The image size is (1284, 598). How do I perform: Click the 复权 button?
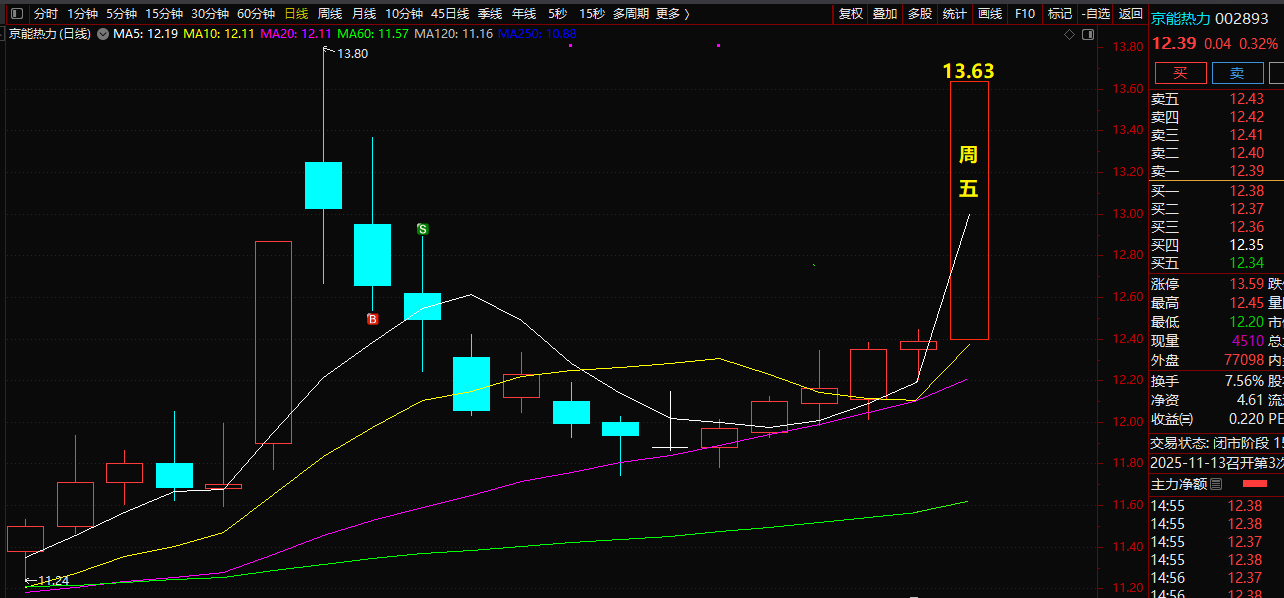[850, 14]
